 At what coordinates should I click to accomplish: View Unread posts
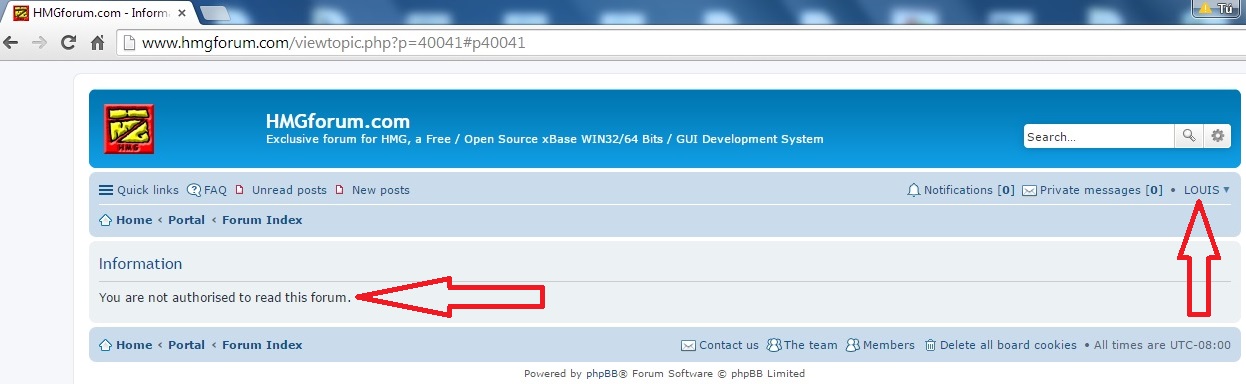click(x=281, y=190)
